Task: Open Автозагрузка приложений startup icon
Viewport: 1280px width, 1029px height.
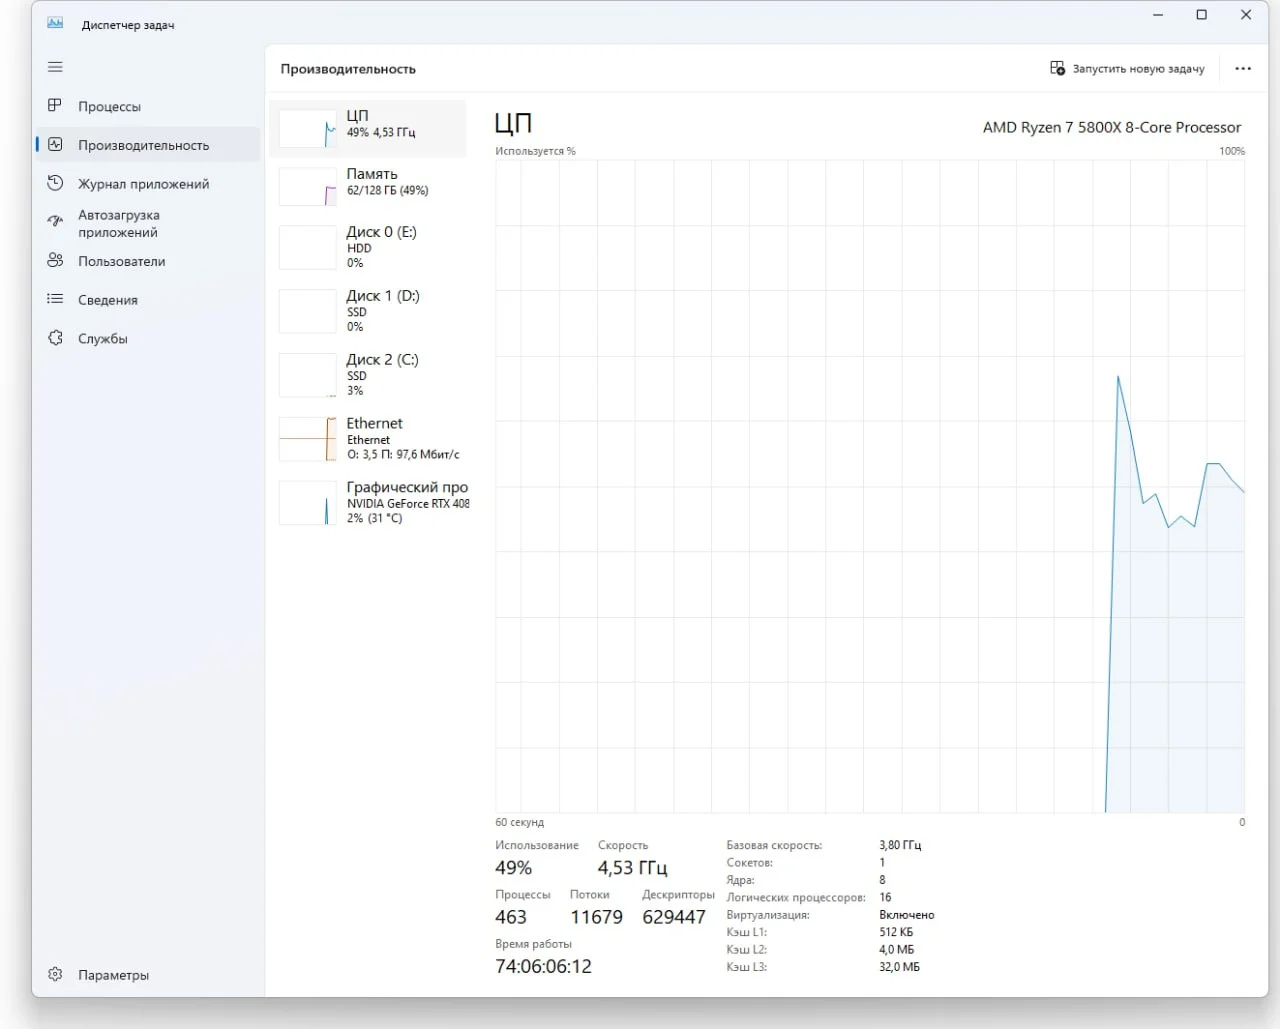Action: coord(55,221)
